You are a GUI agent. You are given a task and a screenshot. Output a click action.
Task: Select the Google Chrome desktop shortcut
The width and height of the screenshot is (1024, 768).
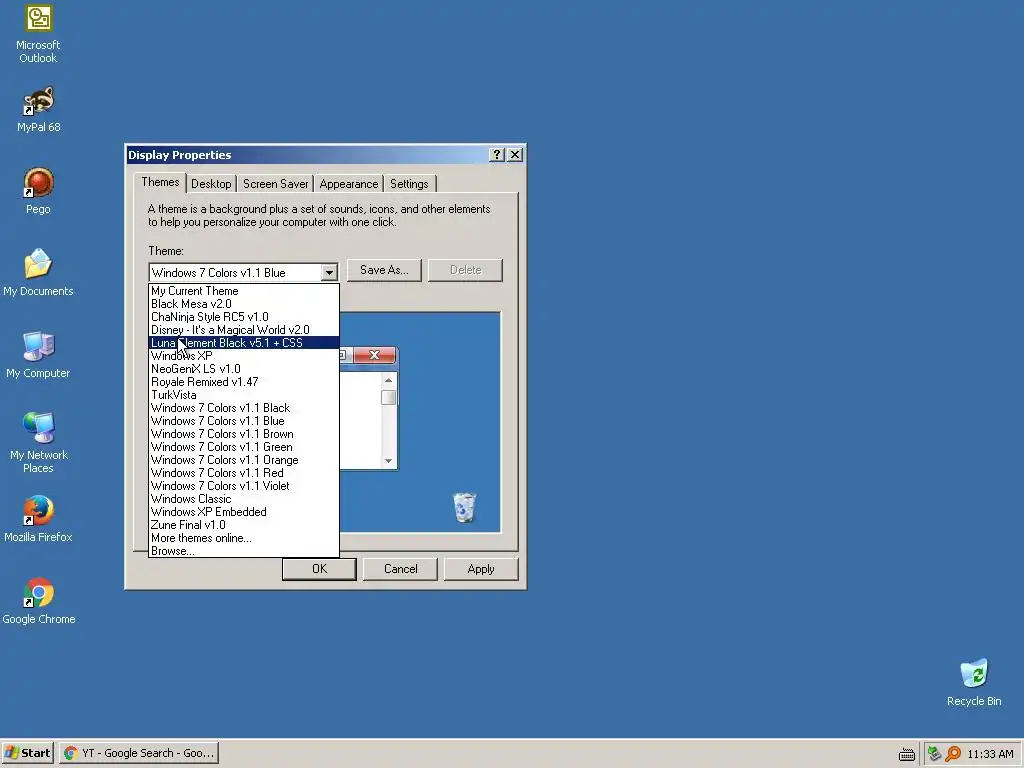tap(38, 601)
